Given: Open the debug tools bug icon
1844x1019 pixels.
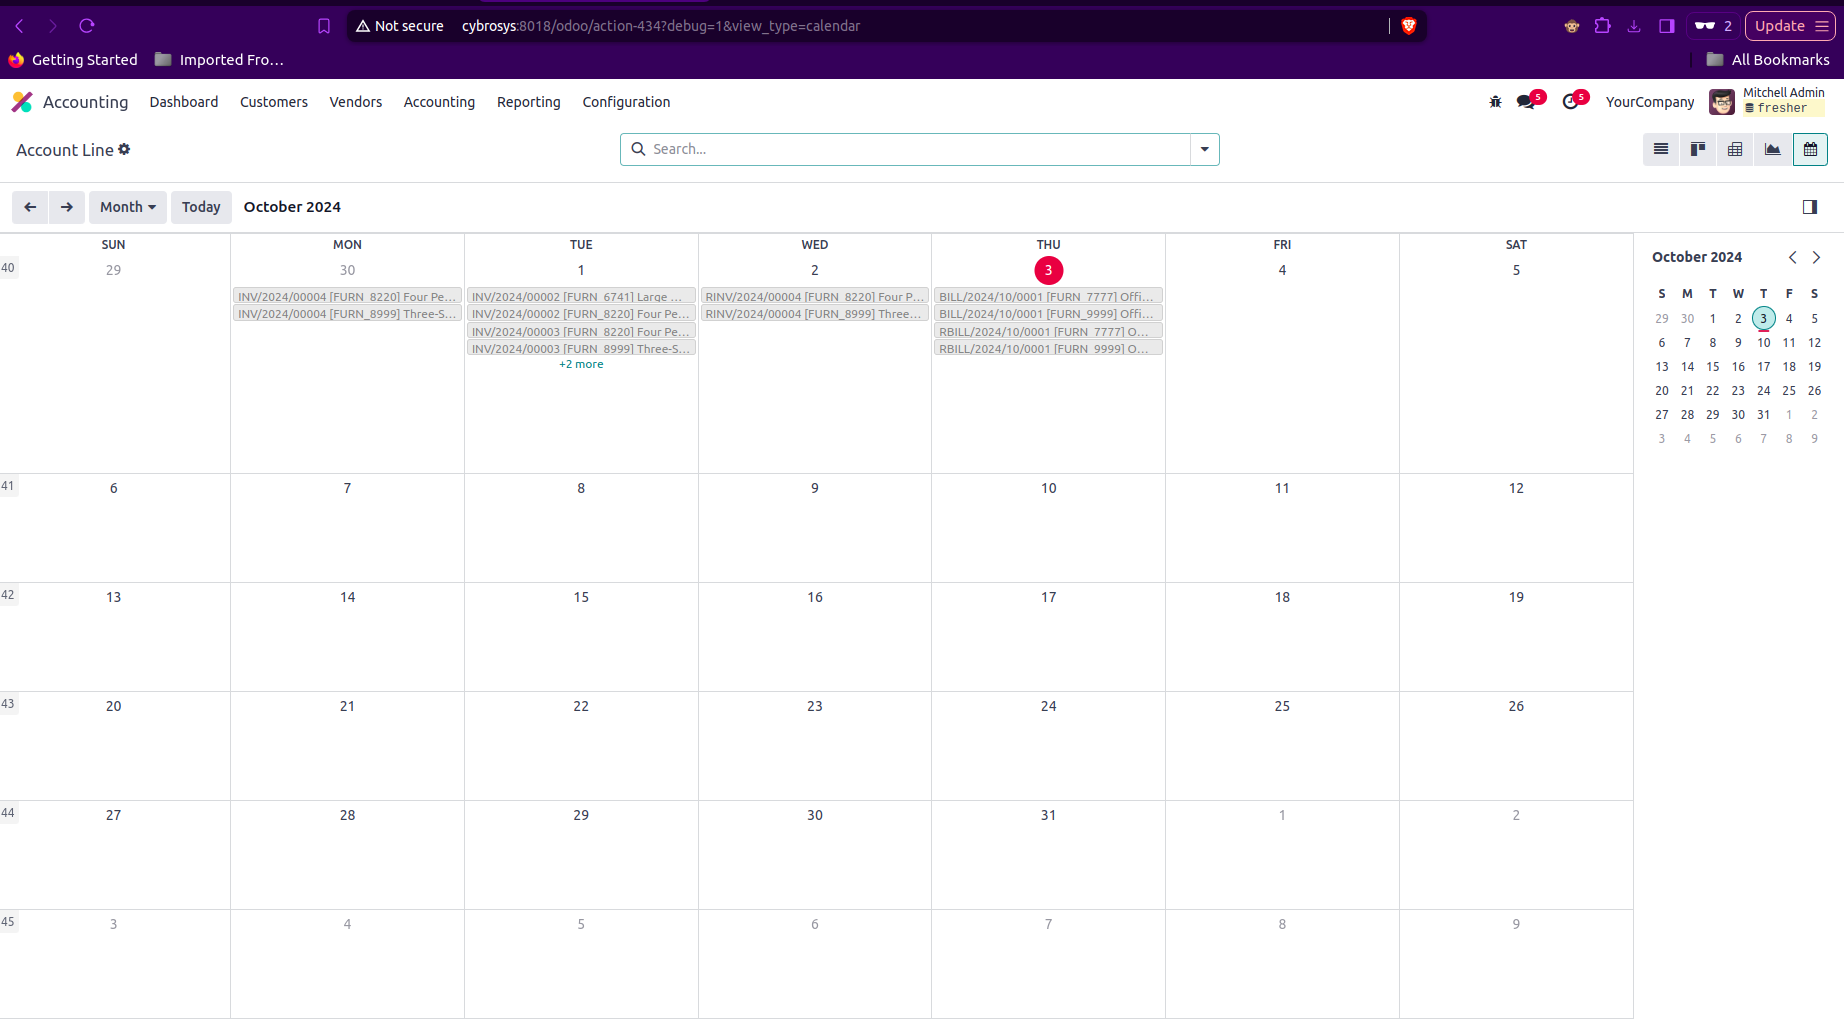Looking at the screenshot, I should (1495, 102).
